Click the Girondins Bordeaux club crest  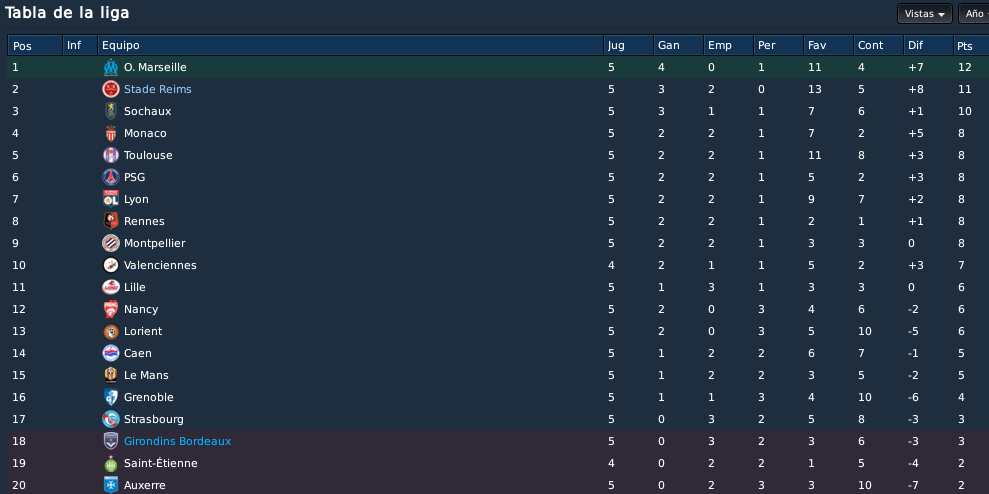(111, 442)
